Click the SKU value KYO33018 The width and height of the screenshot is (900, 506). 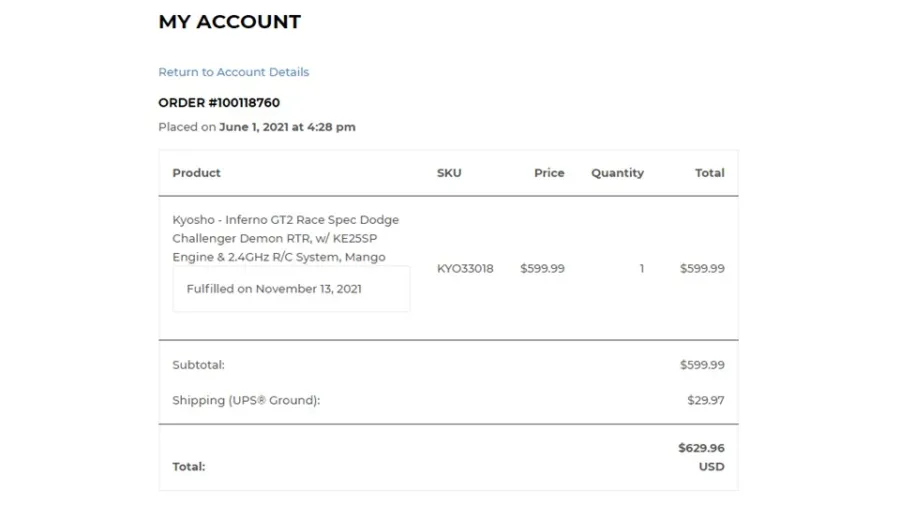465,268
